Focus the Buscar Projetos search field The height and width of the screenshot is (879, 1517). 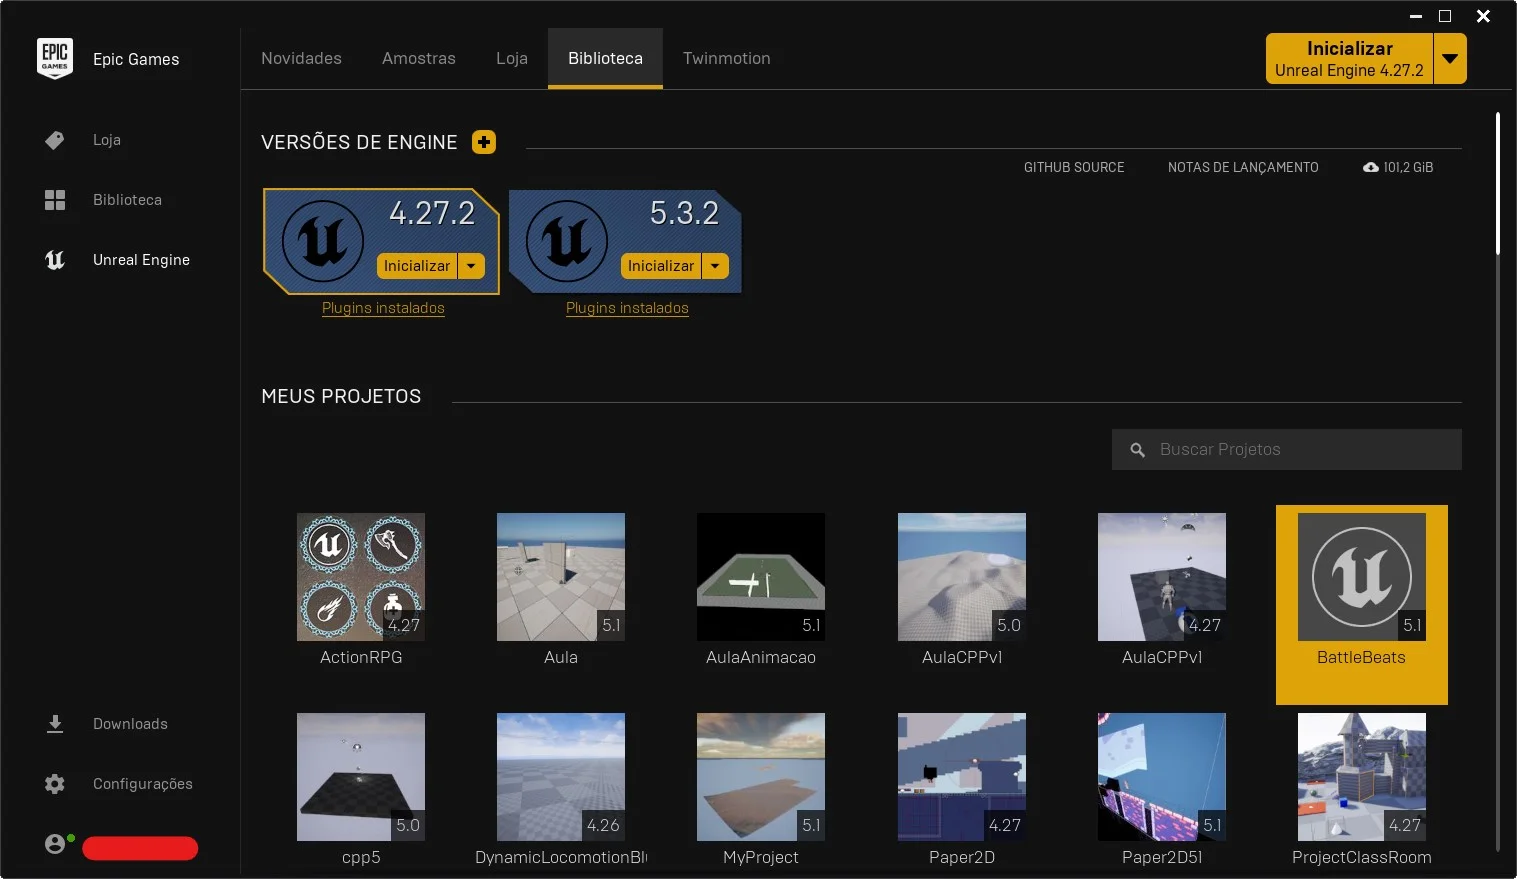[x=1287, y=450]
